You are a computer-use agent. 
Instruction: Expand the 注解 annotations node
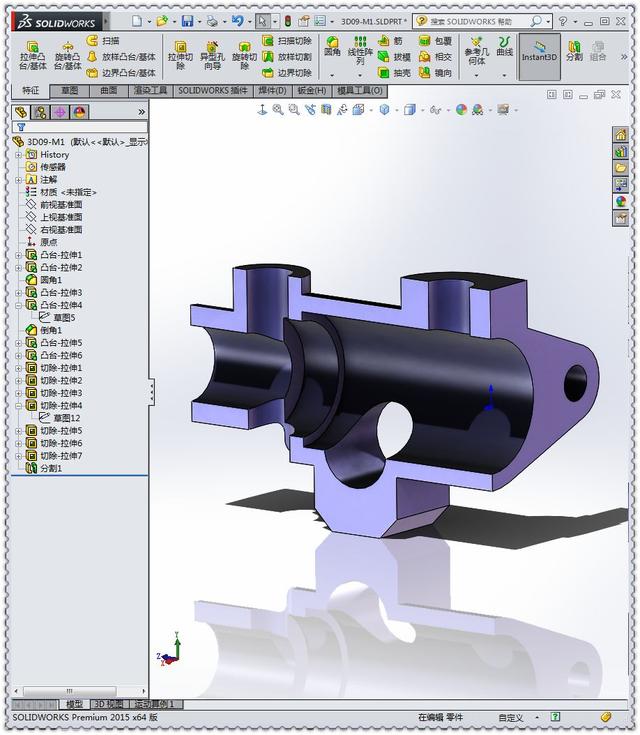coord(18,180)
